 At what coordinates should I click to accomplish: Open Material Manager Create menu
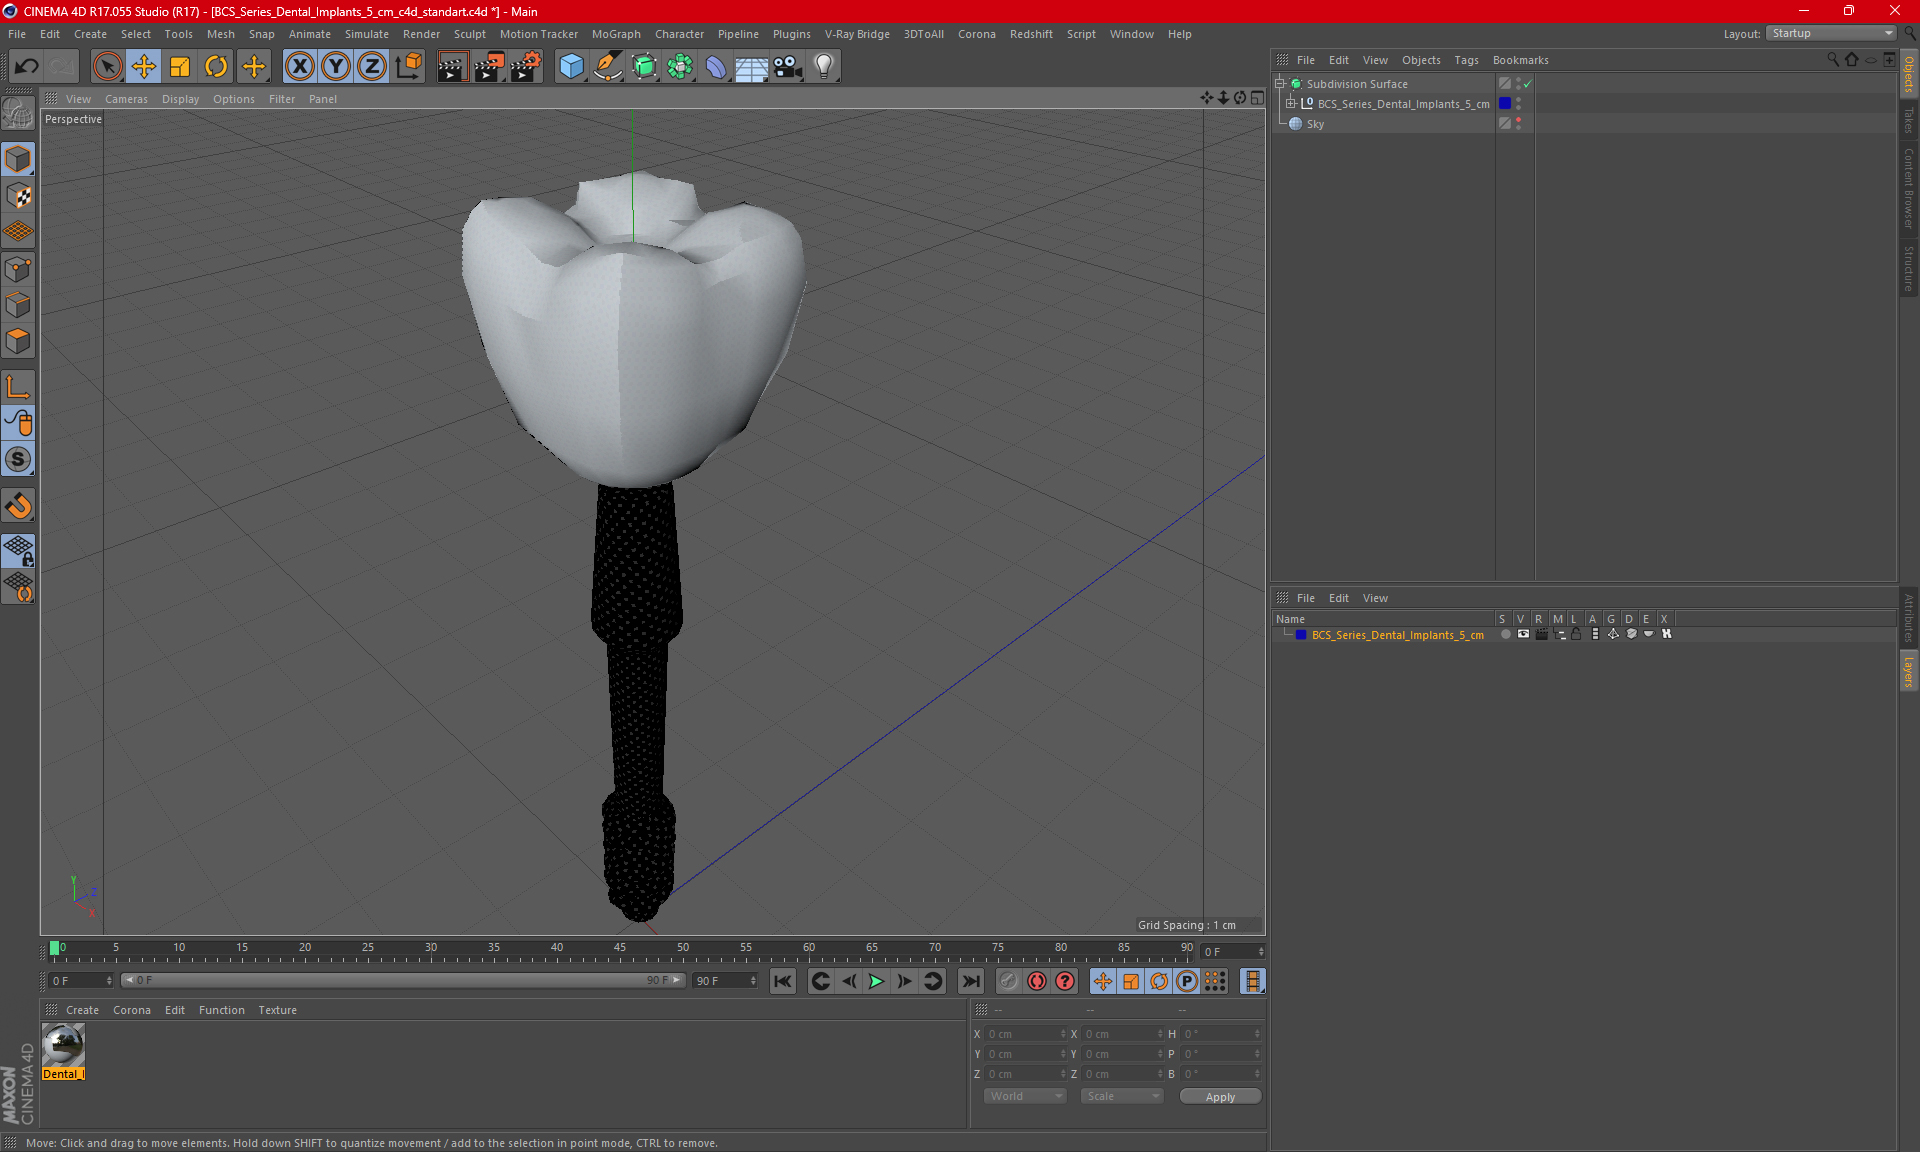click(82, 1010)
